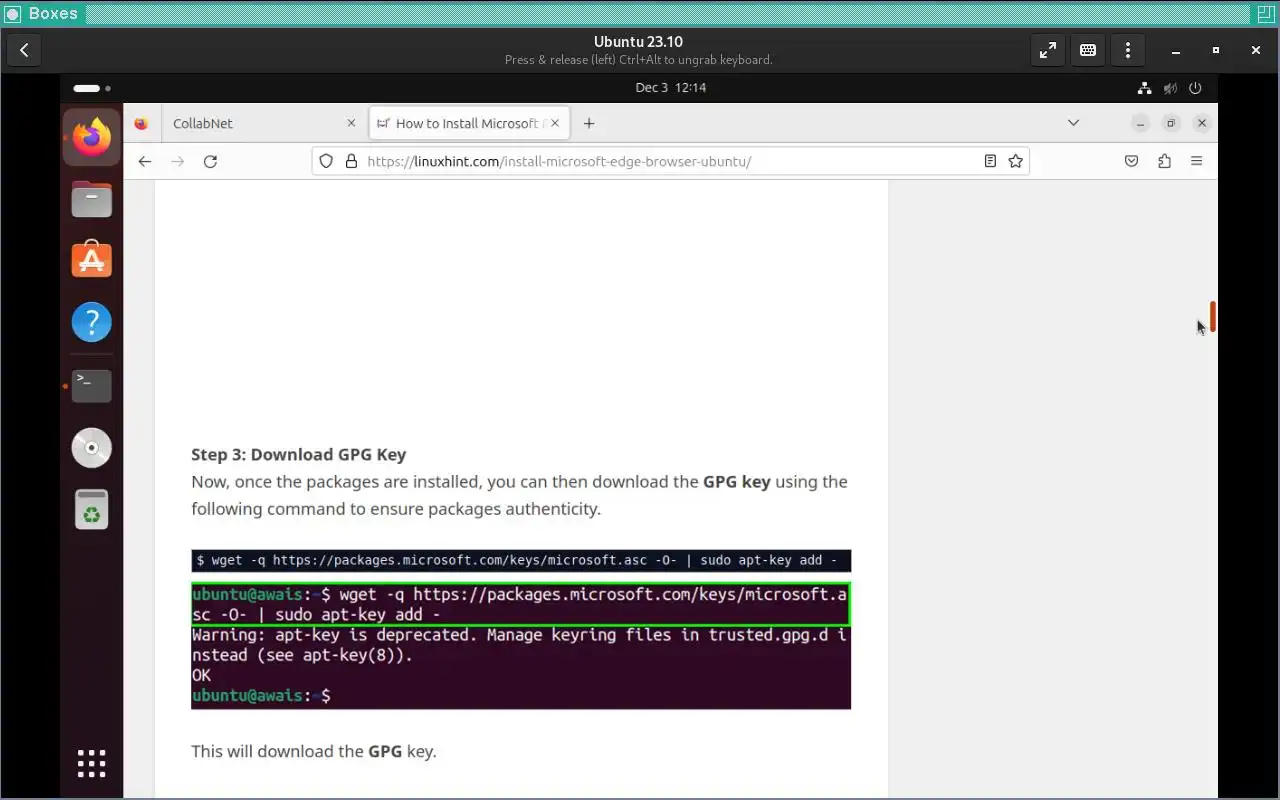Image resolution: width=1280 pixels, height=800 pixels.
Task: Click the shield tracking protection icon
Action: coord(326,161)
